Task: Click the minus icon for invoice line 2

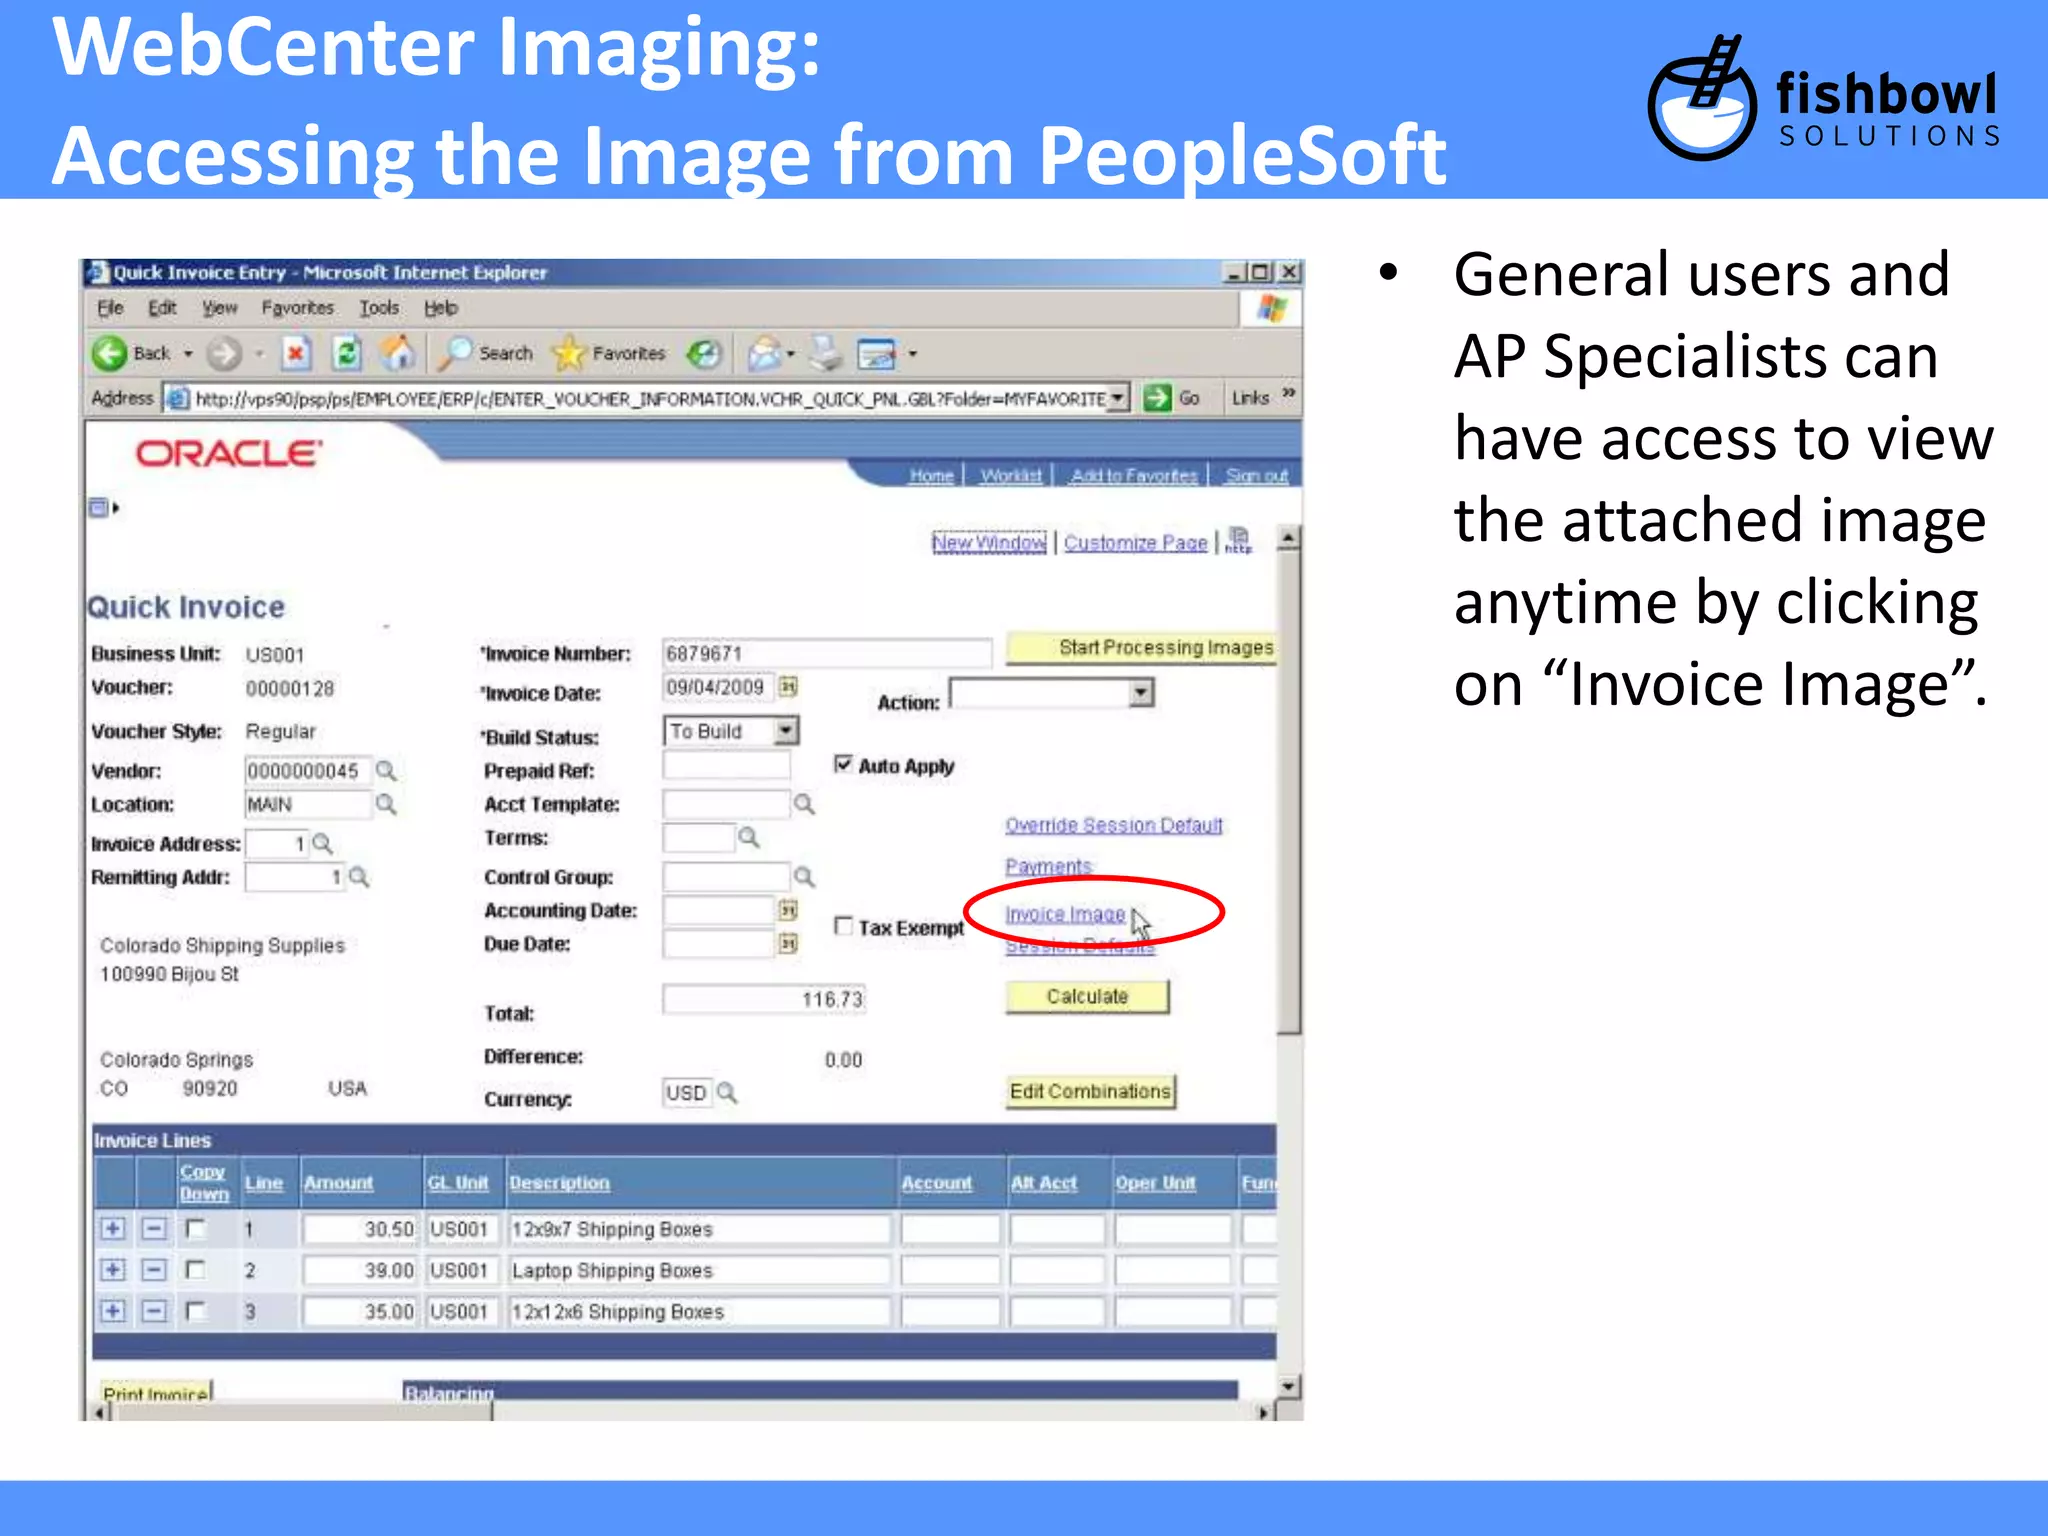Action: click(x=154, y=1270)
